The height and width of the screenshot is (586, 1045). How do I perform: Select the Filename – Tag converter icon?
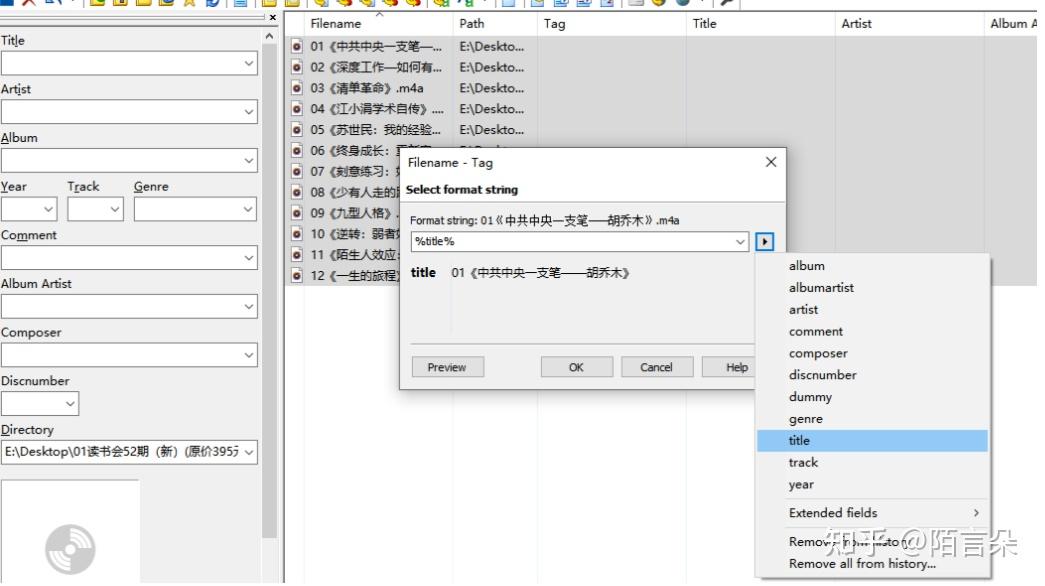click(x=343, y=5)
